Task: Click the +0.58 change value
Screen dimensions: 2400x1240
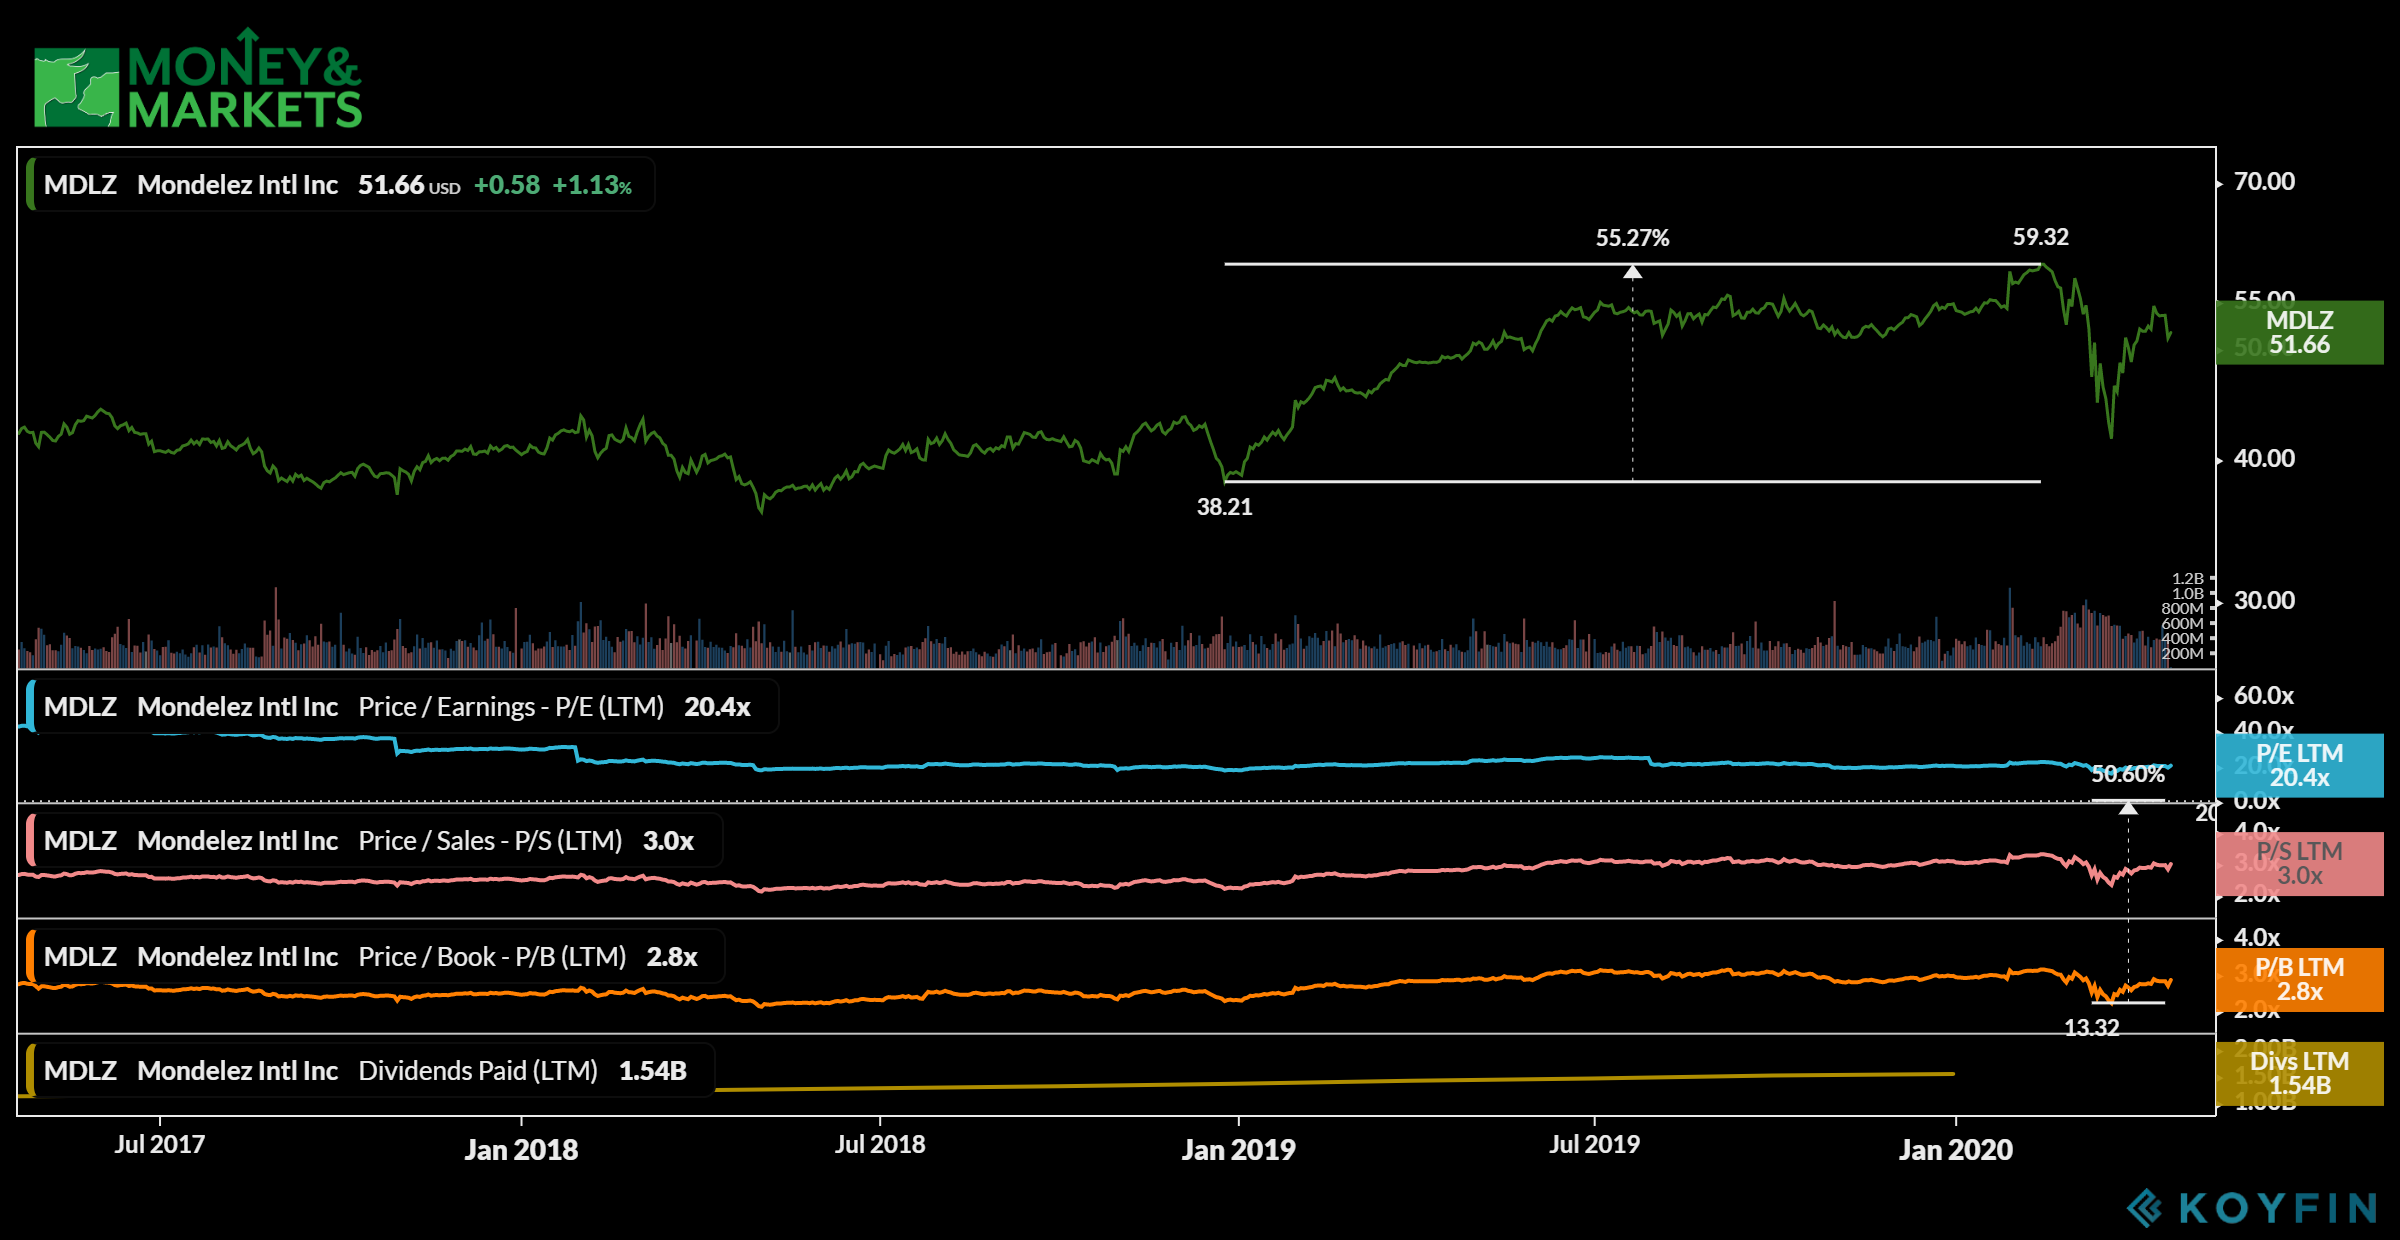Action: pos(507,185)
